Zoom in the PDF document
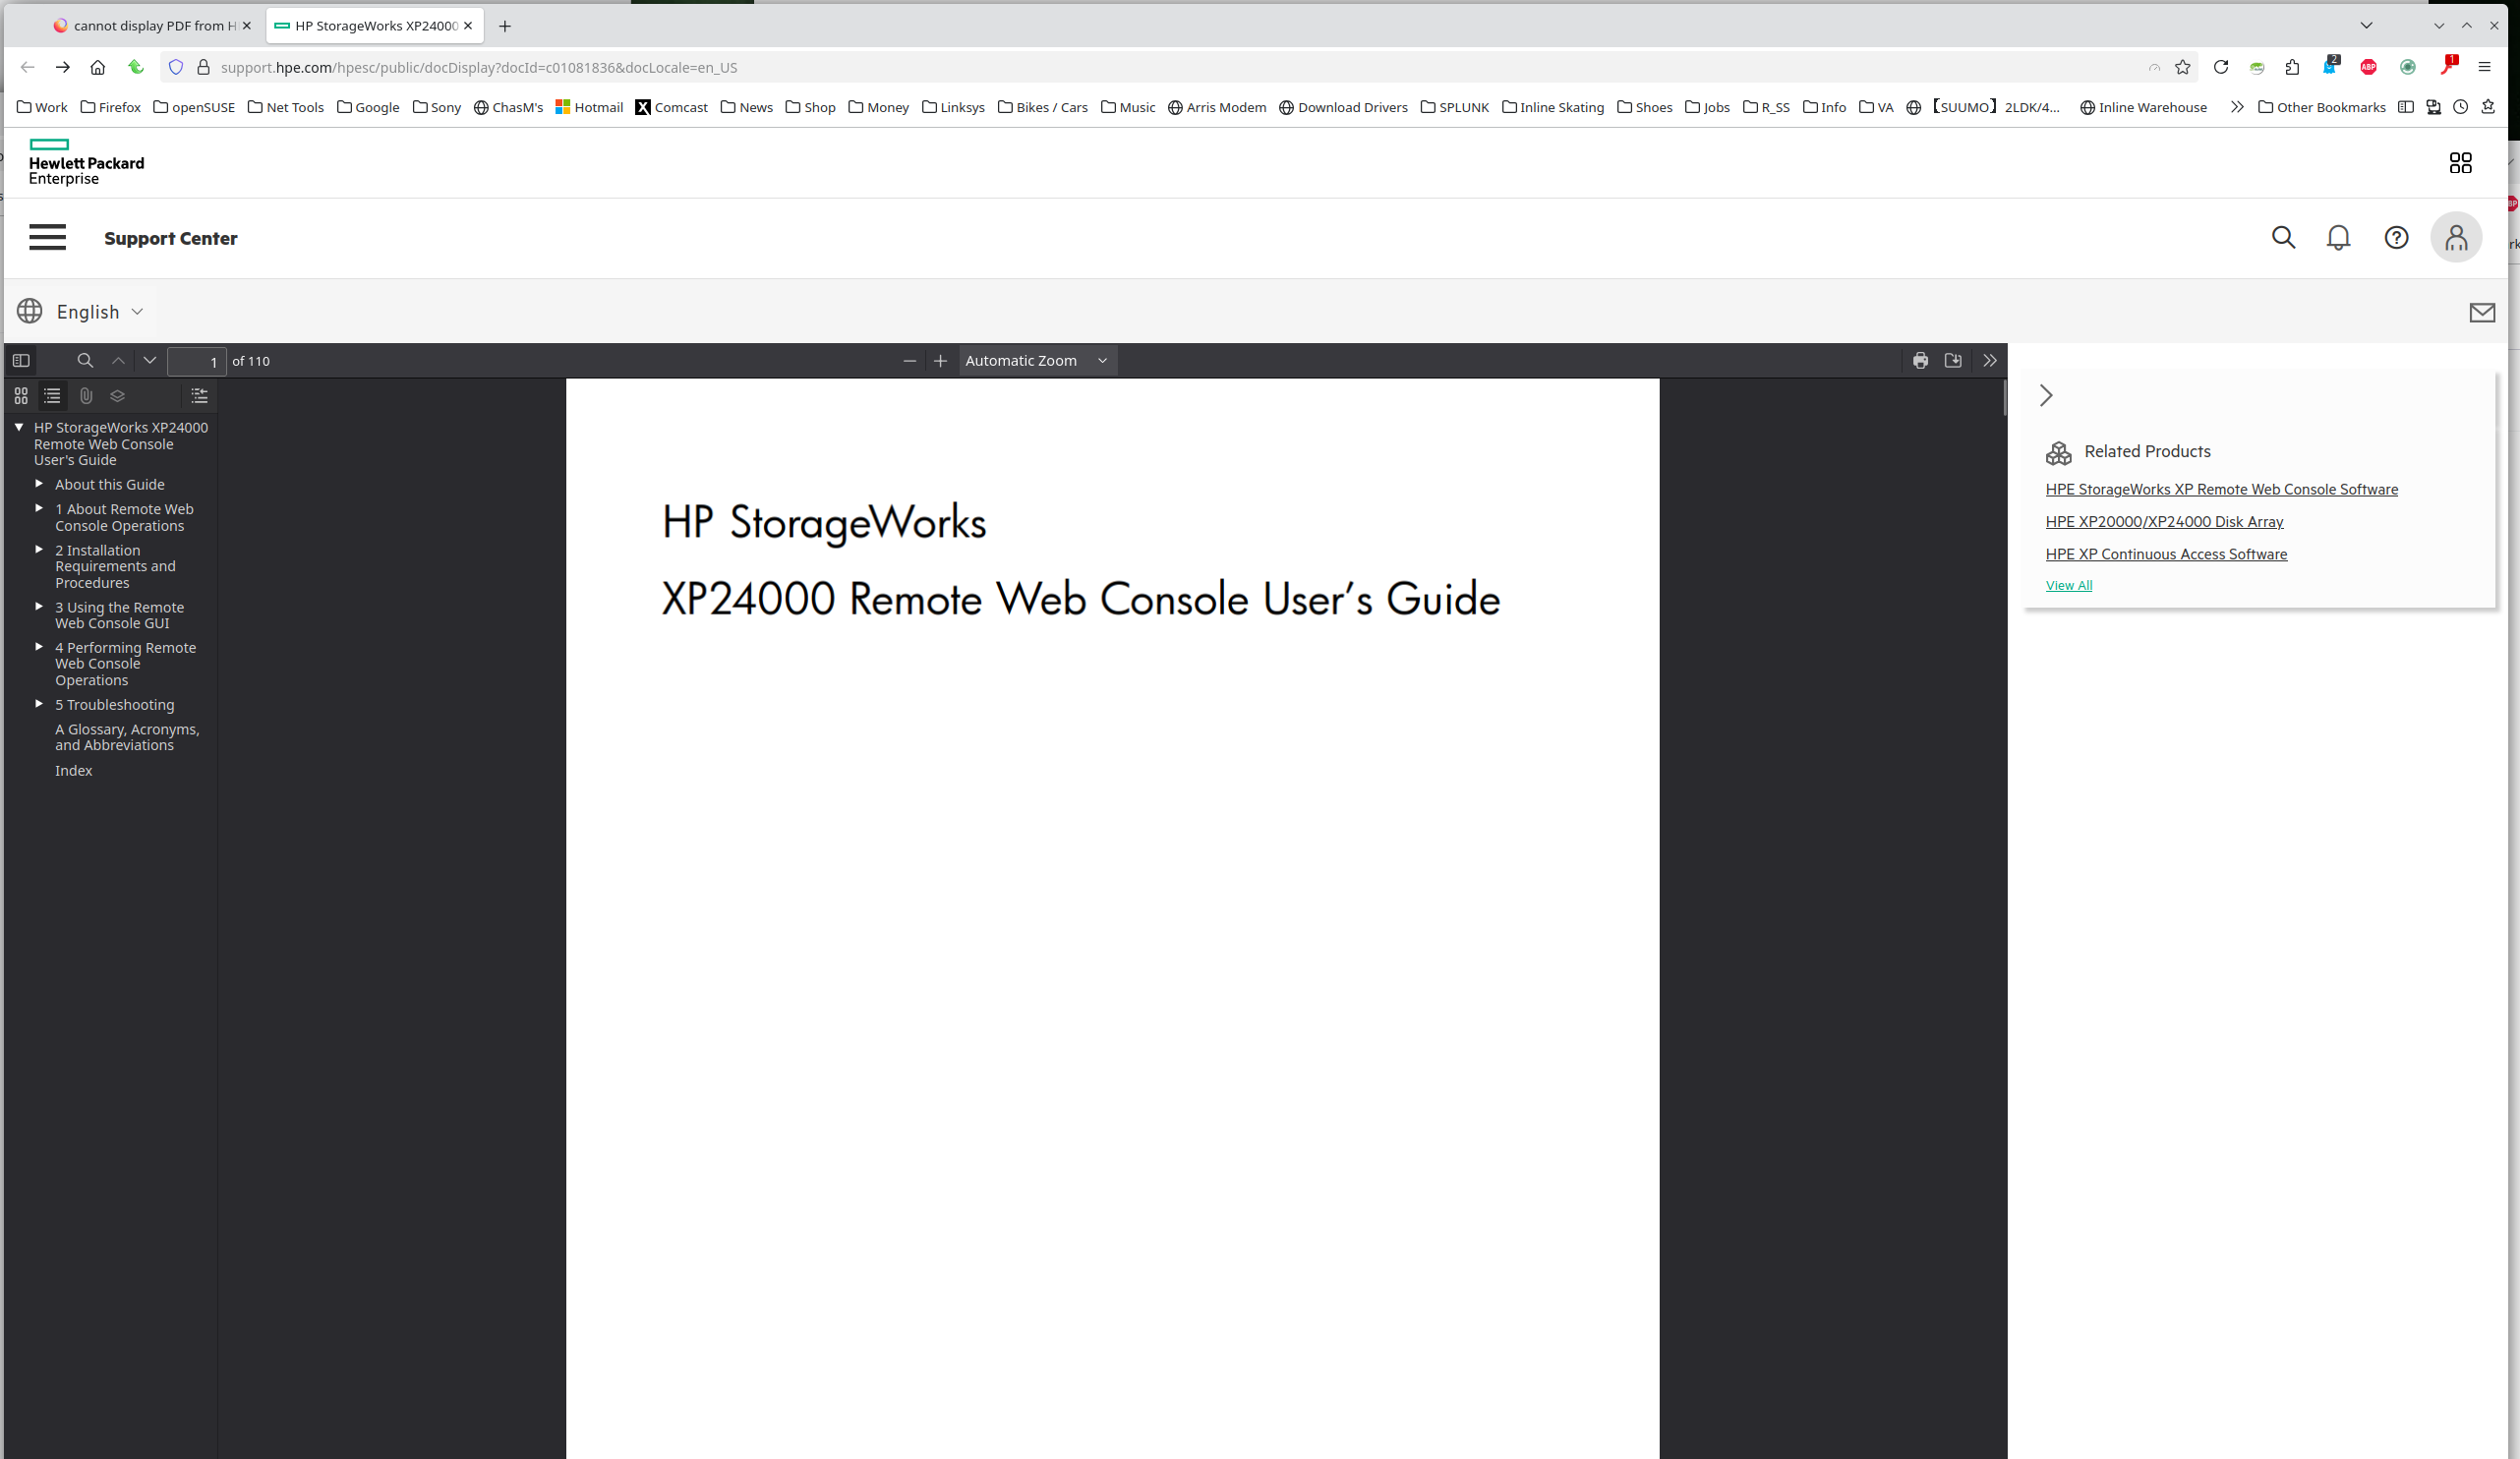This screenshot has height=1459, width=2520. [x=940, y=361]
